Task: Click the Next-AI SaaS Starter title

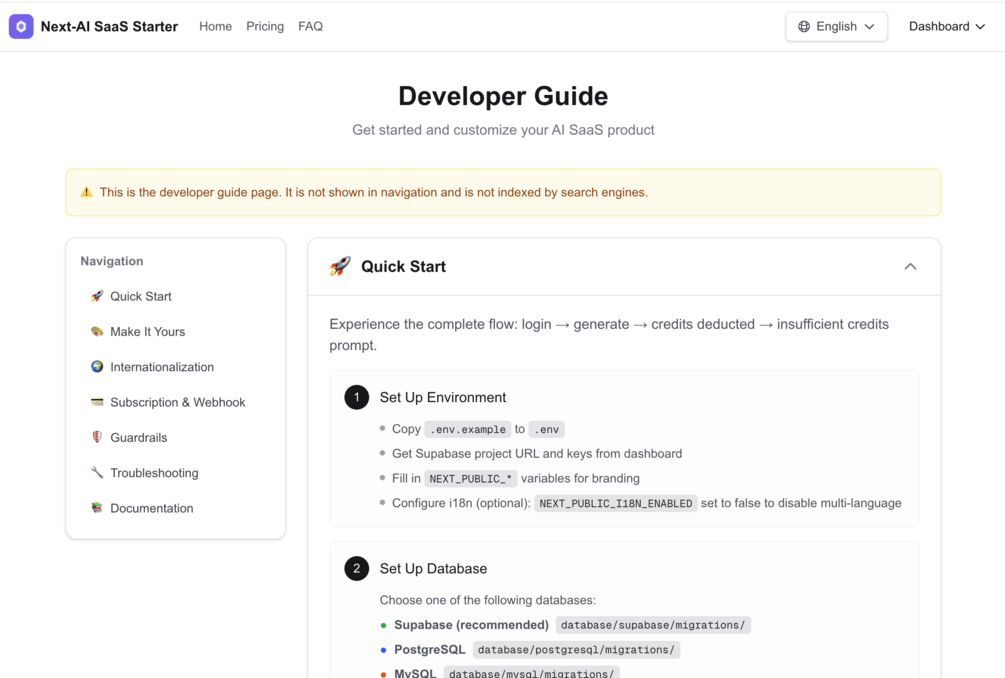Action: tap(109, 27)
